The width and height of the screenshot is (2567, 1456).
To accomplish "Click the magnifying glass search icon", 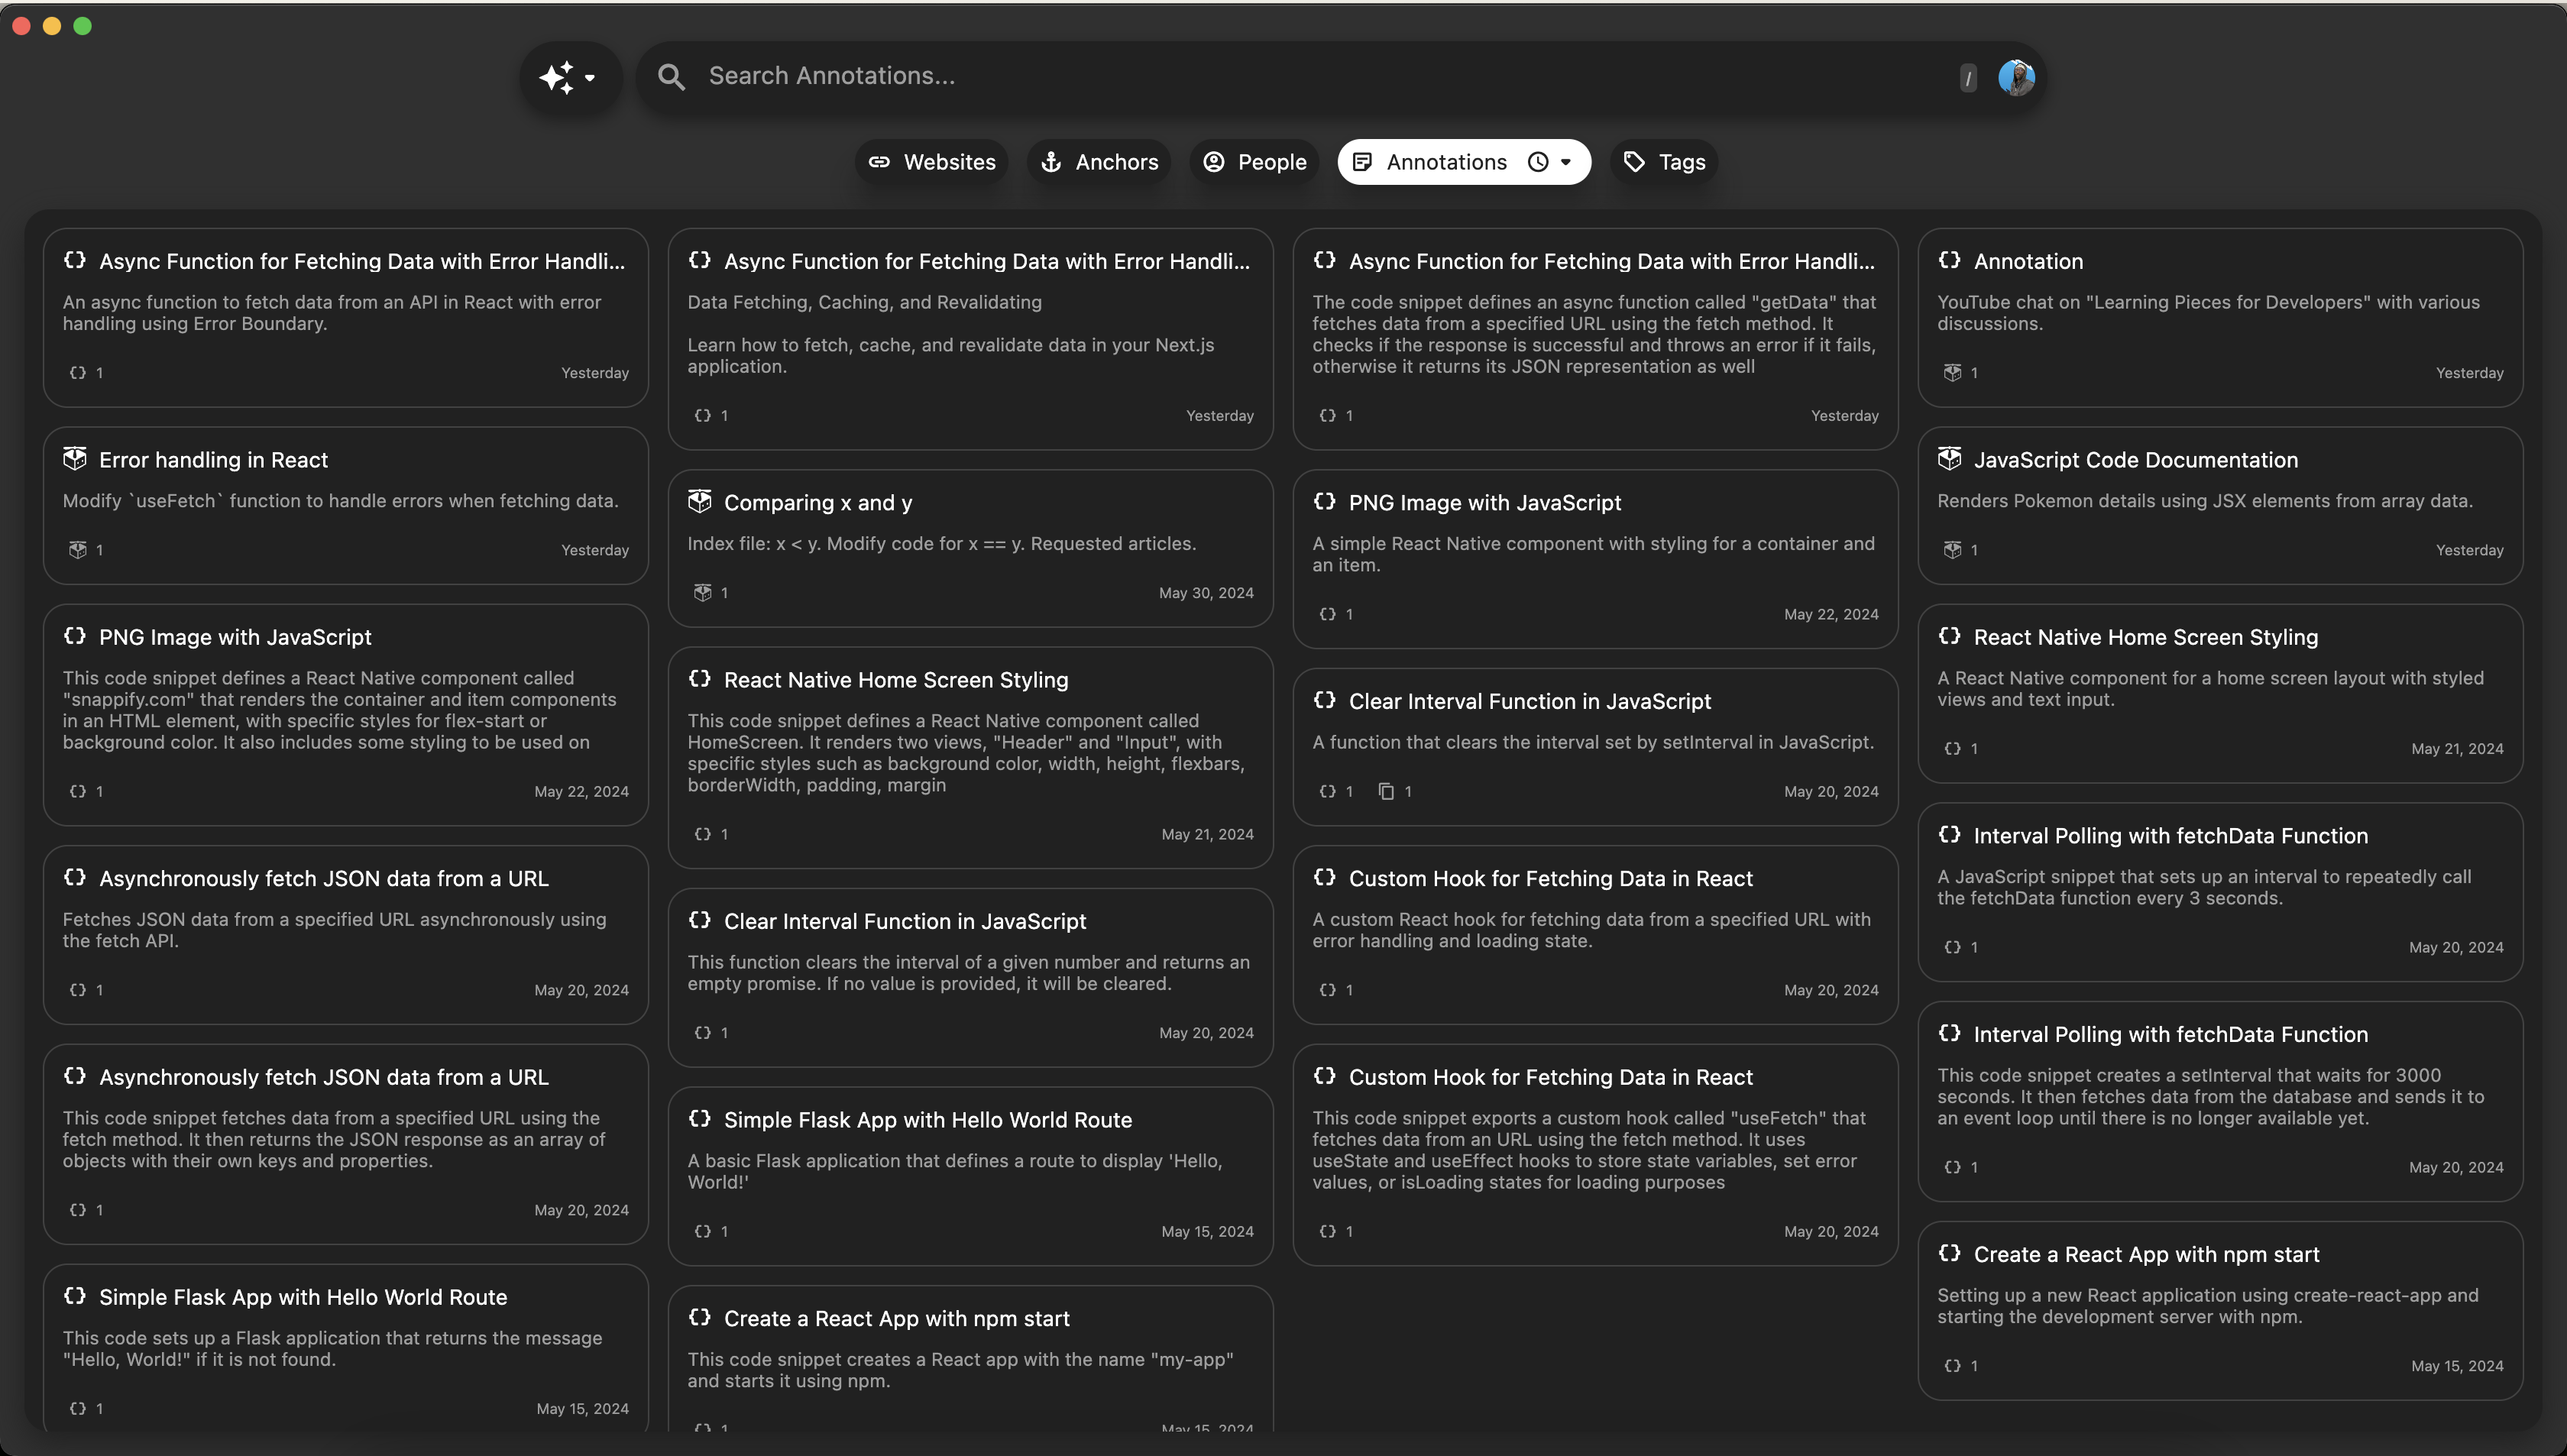I will pos(671,77).
